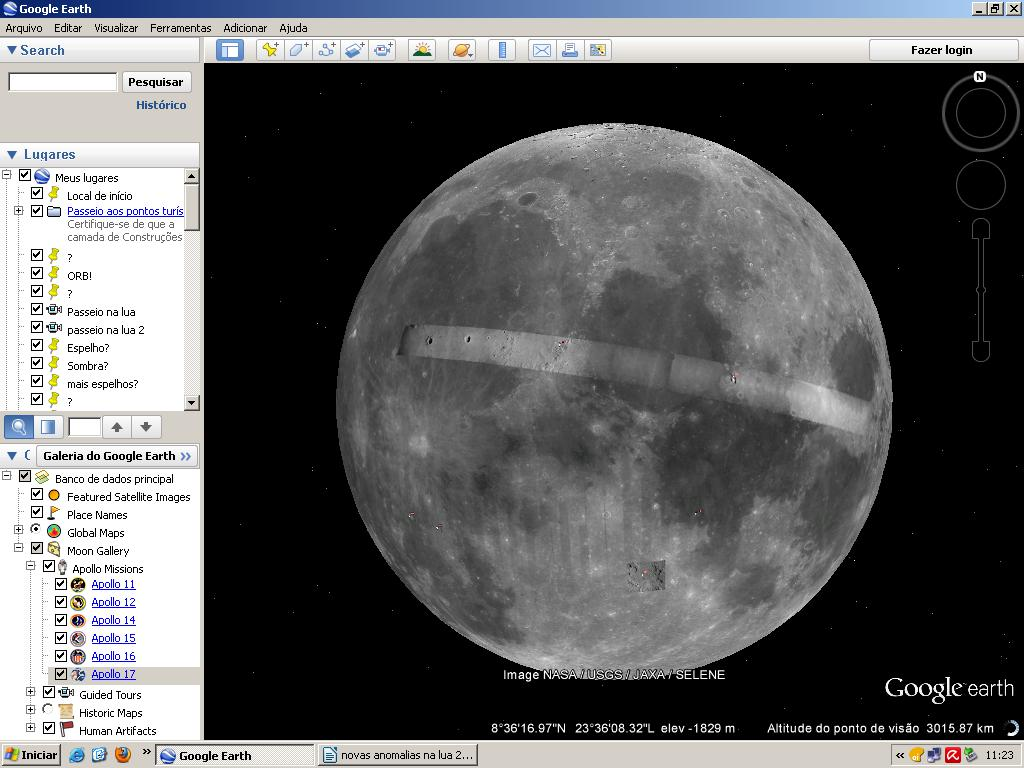Select the Historic Maps radio button
Screen dimensions: 1024x768
pos(48,709)
